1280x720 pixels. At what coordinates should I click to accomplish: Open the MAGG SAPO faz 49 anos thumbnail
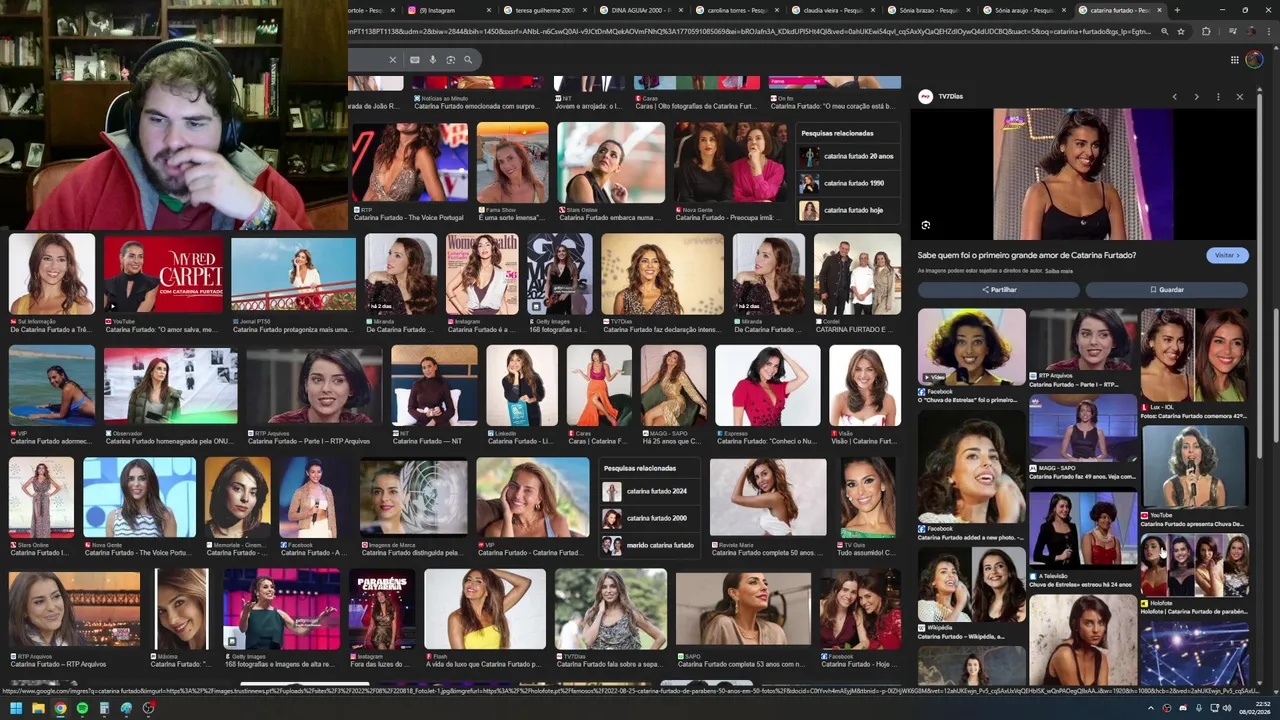coord(1083,428)
